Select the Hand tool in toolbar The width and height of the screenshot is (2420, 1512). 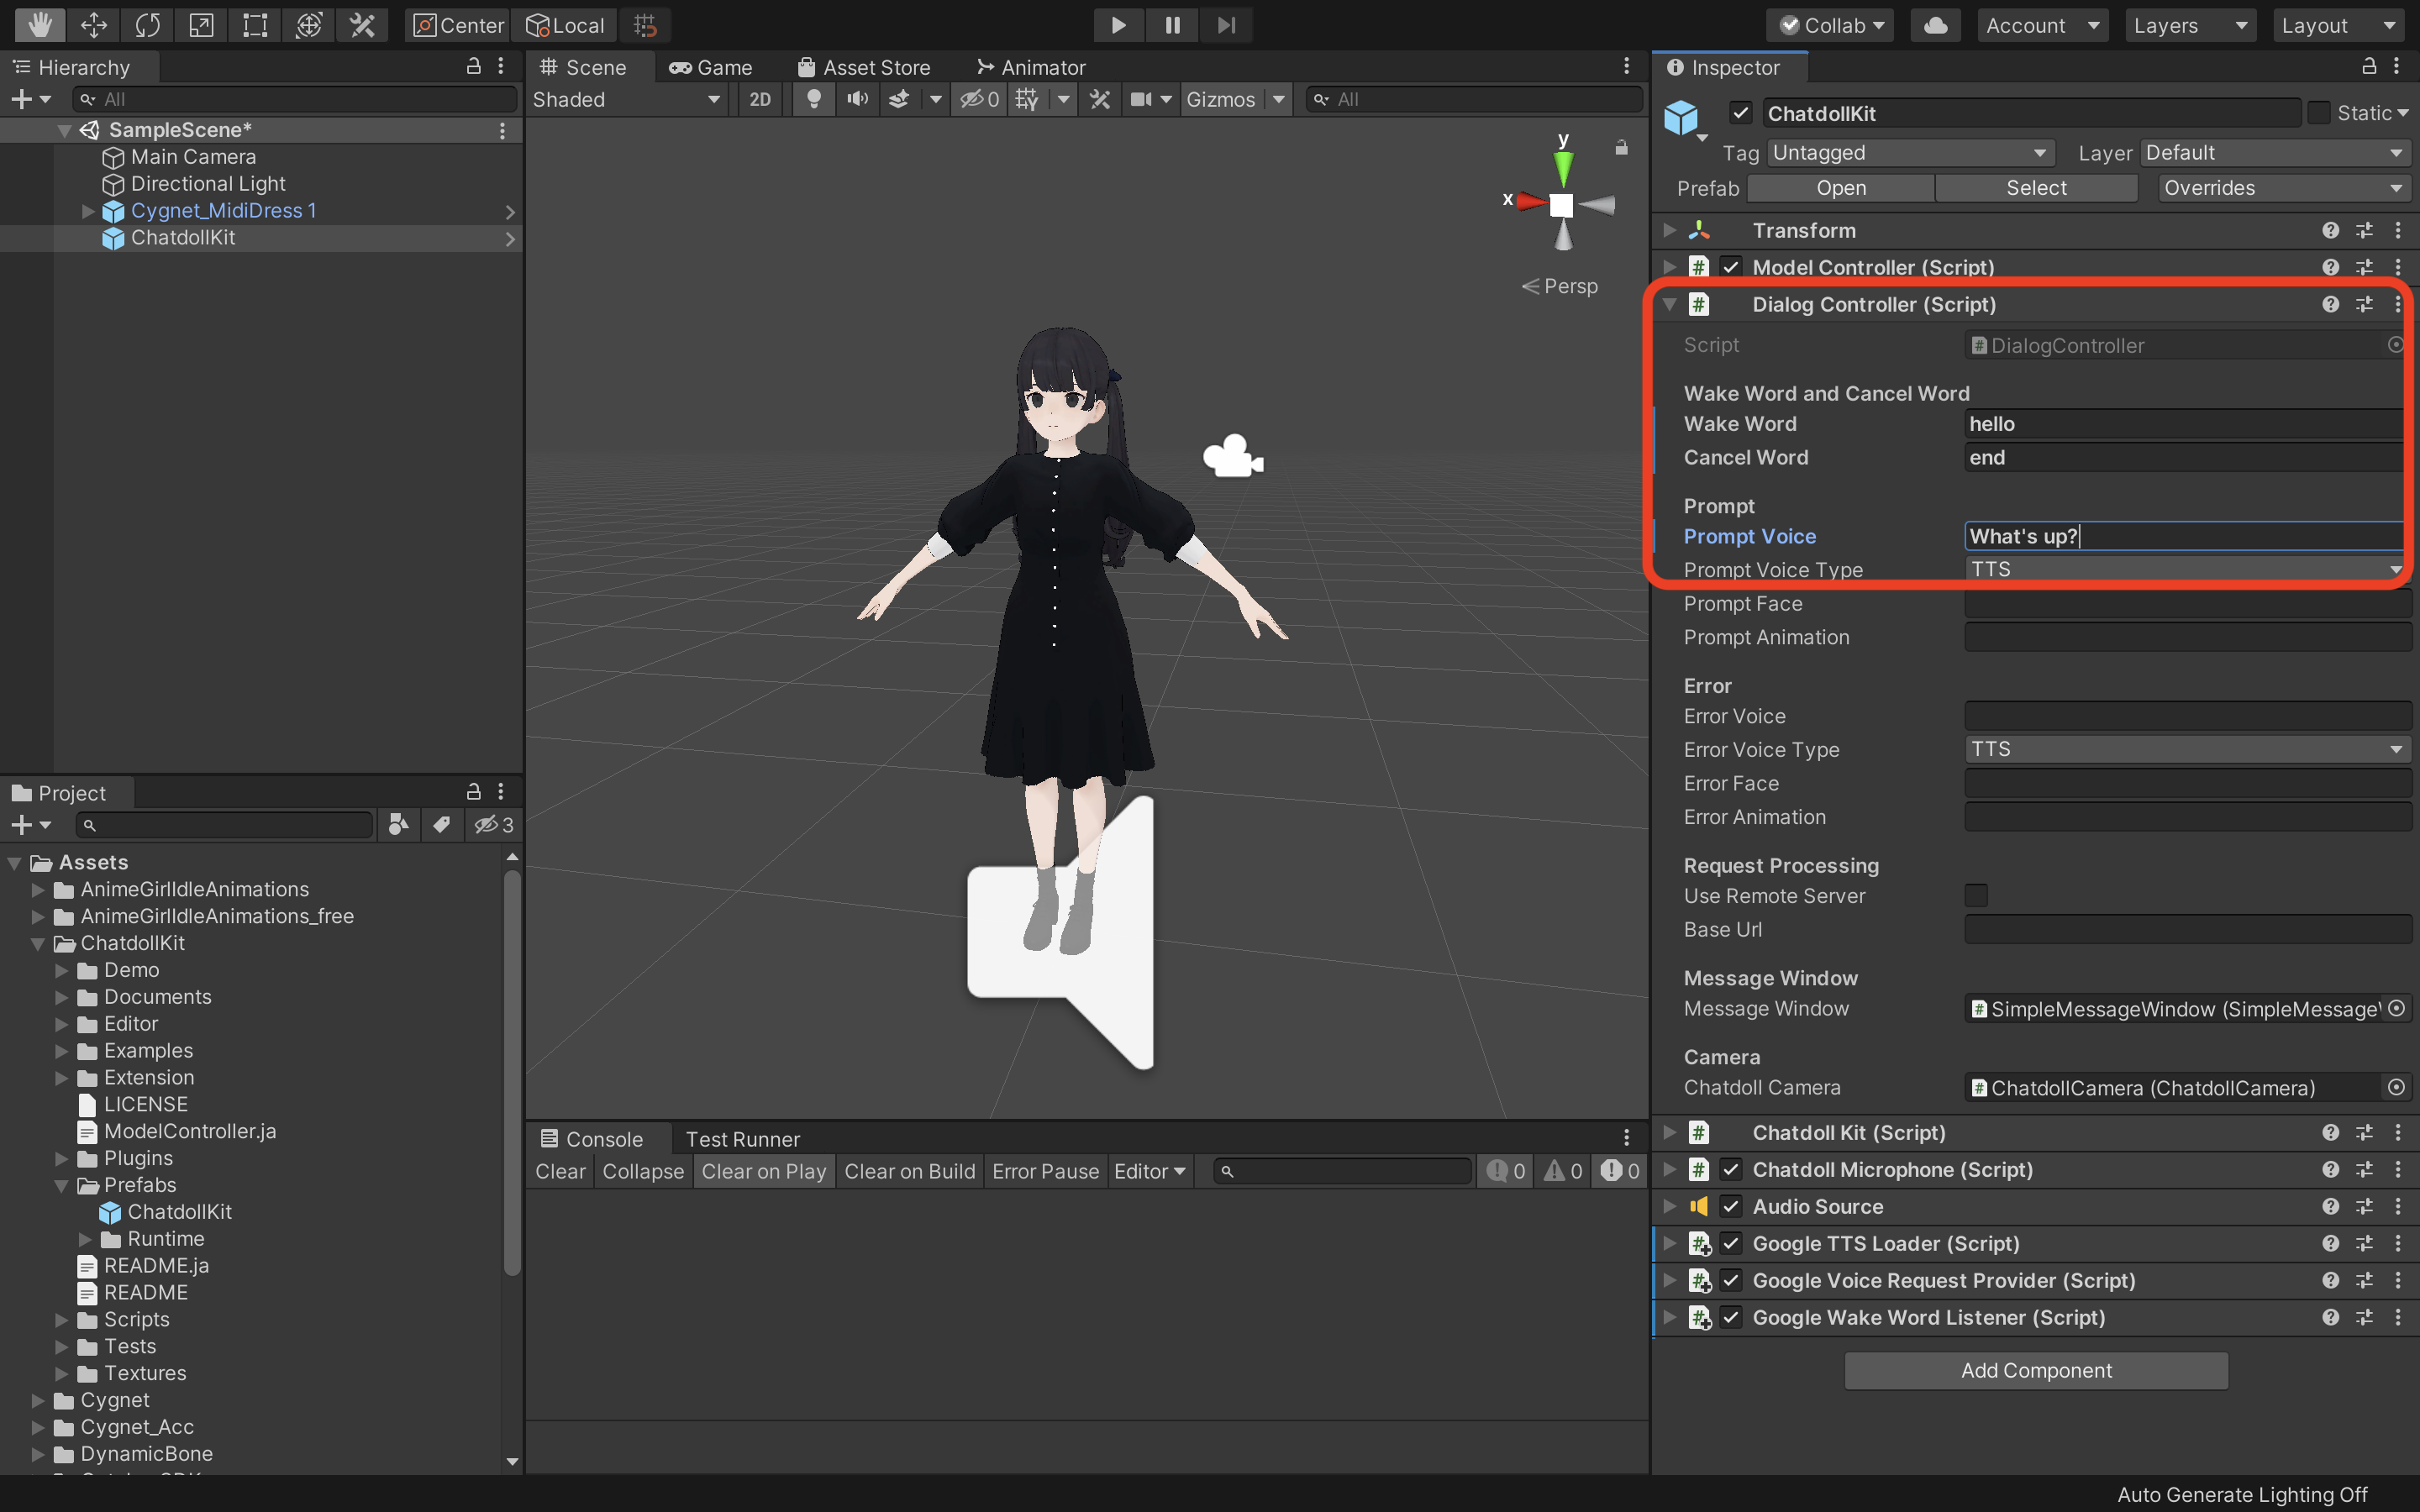39,25
